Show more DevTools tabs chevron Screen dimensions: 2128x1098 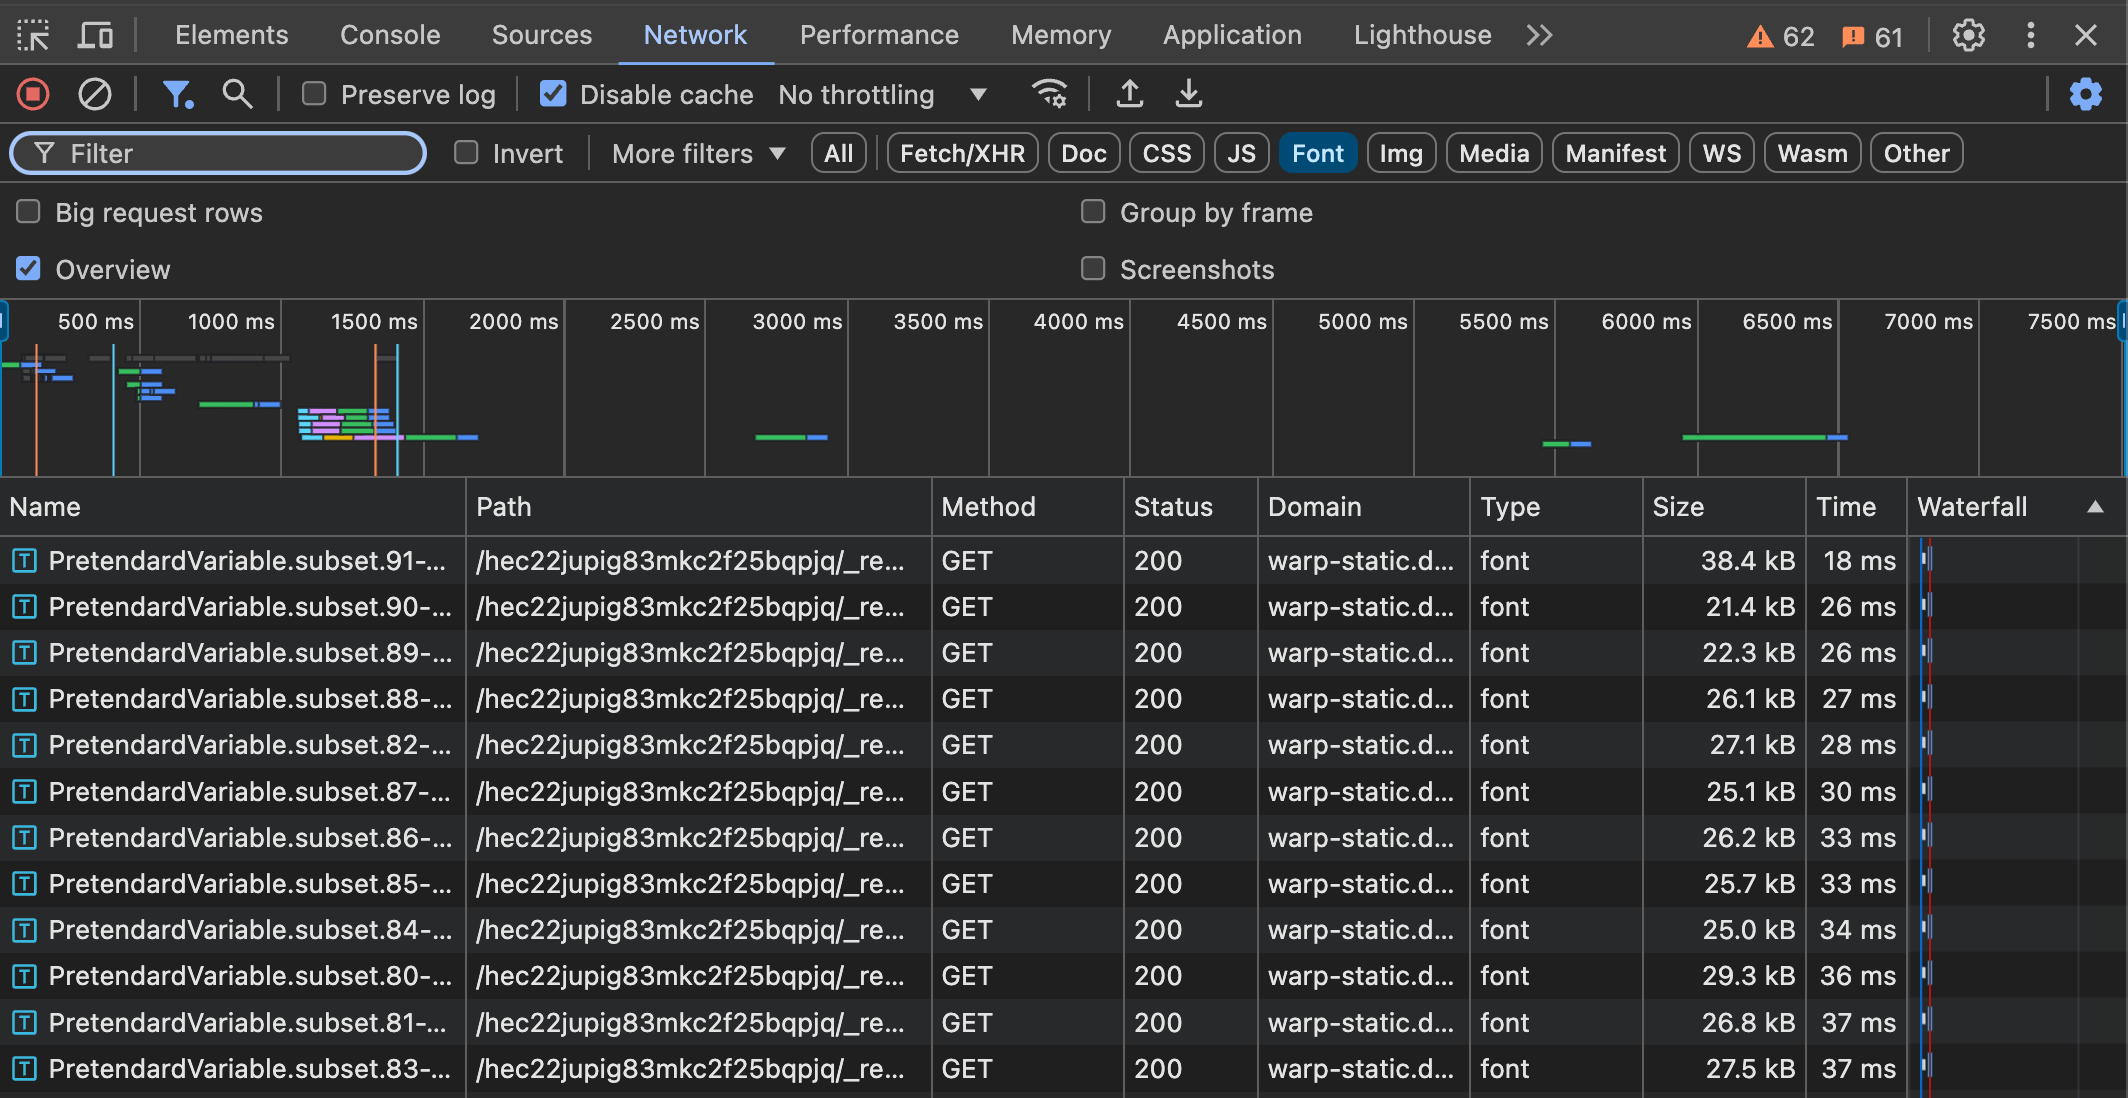point(1540,36)
